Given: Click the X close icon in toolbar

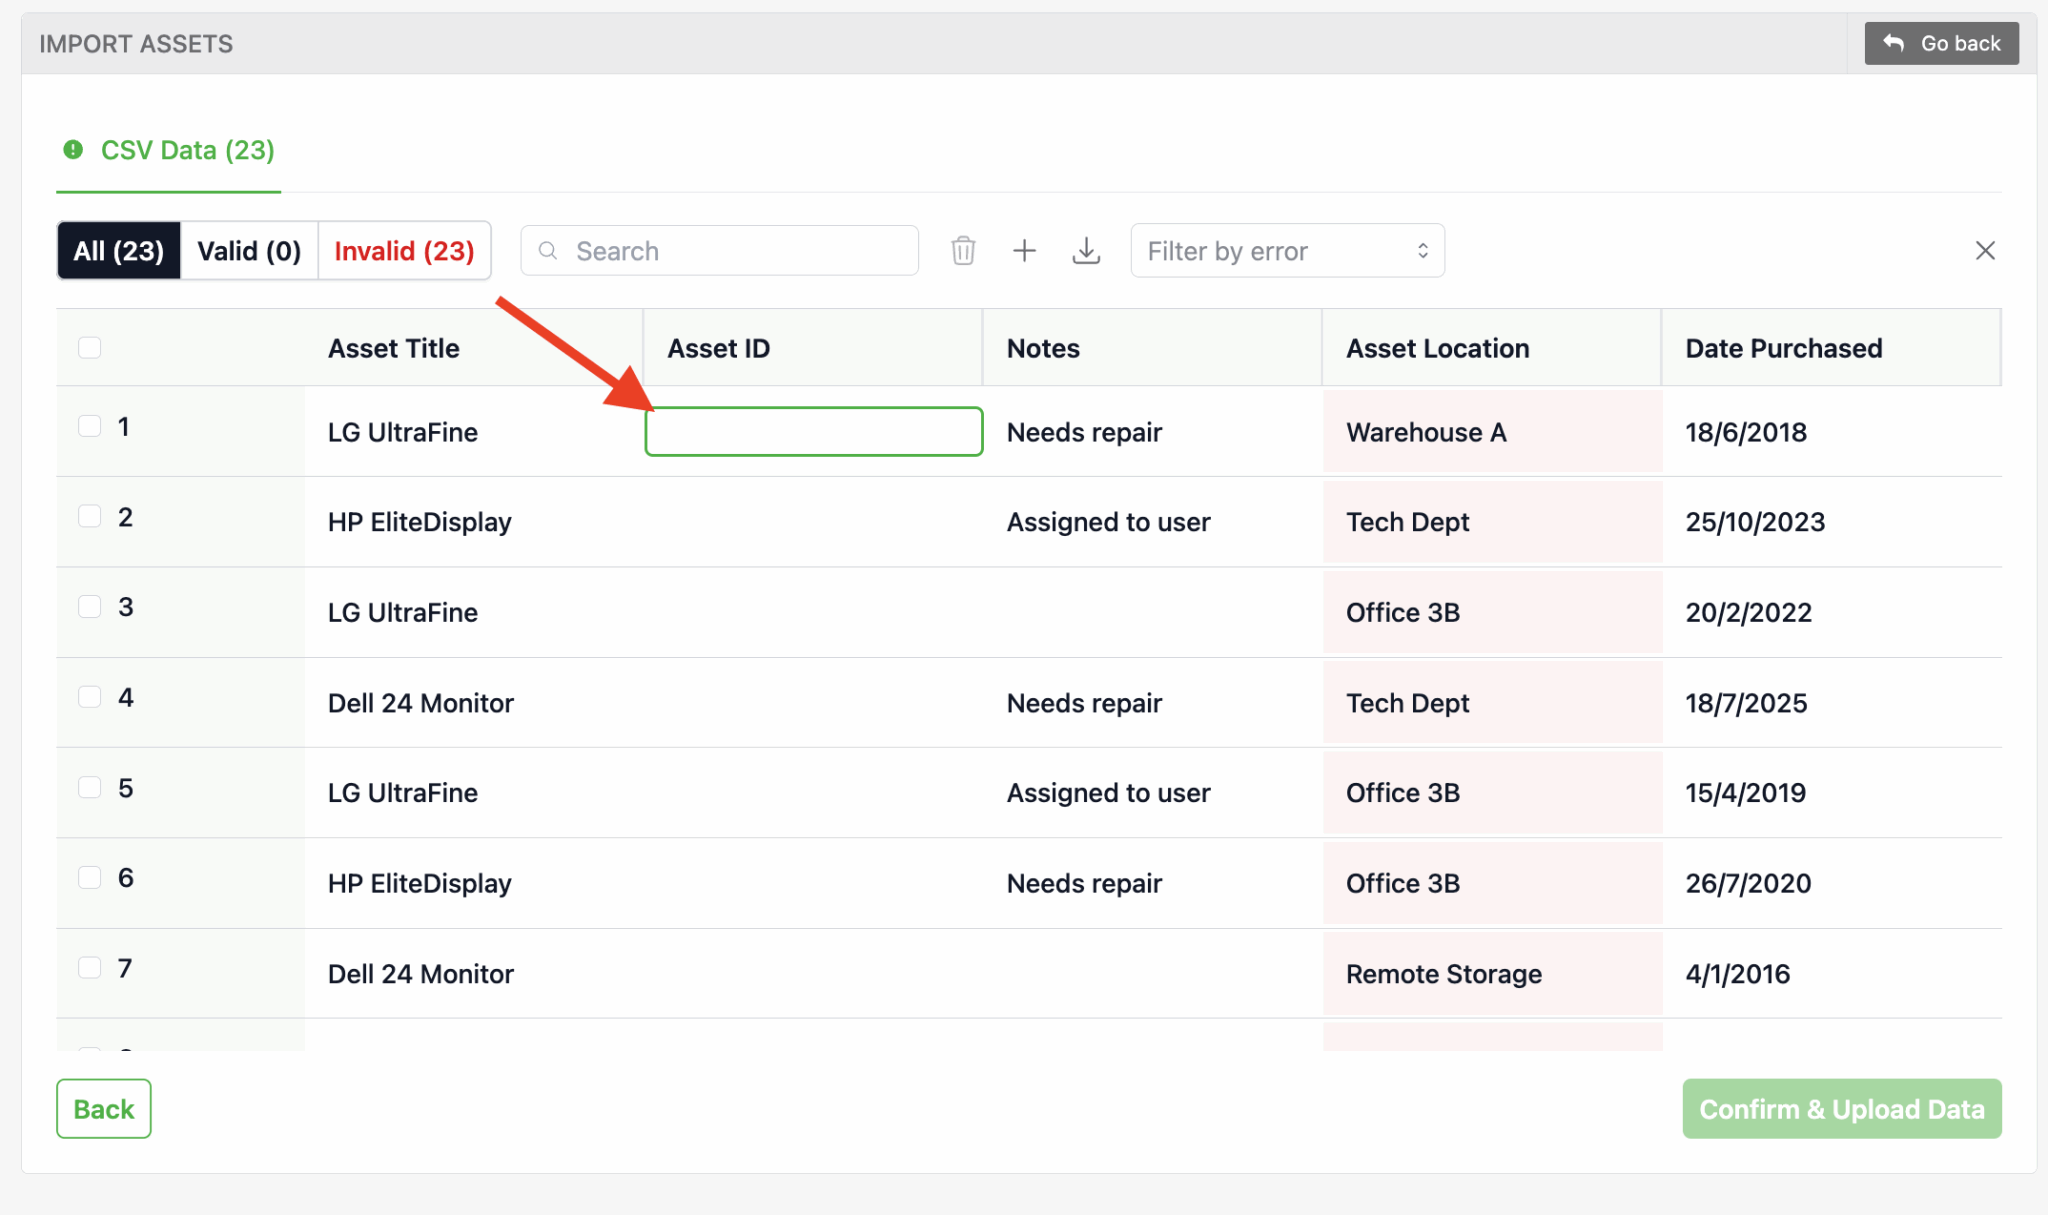Looking at the screenshot, I should 1985,250.
